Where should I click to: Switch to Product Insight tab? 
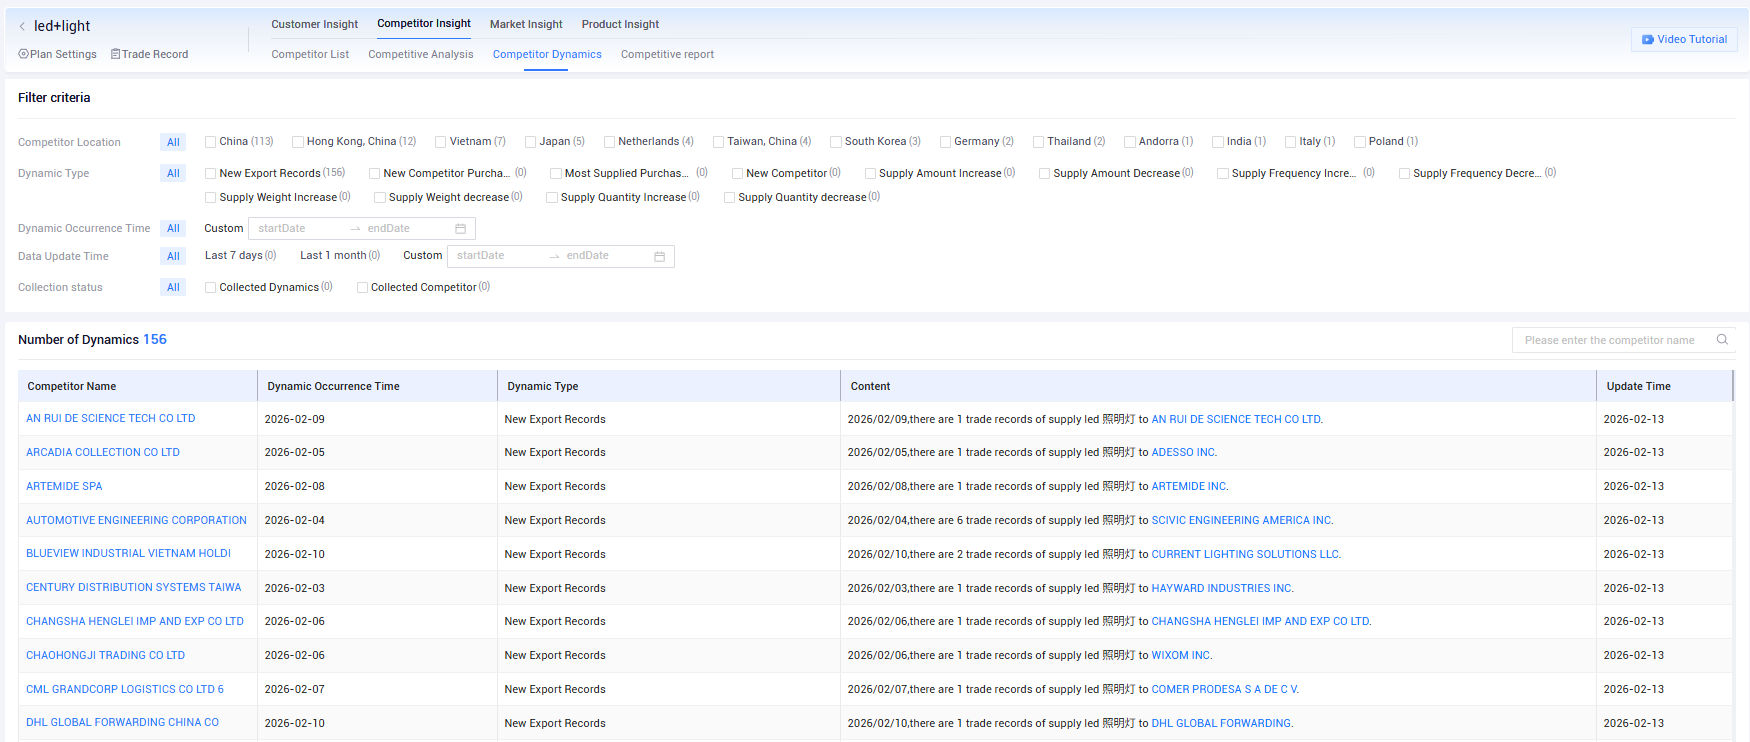[x=620, y=24]
